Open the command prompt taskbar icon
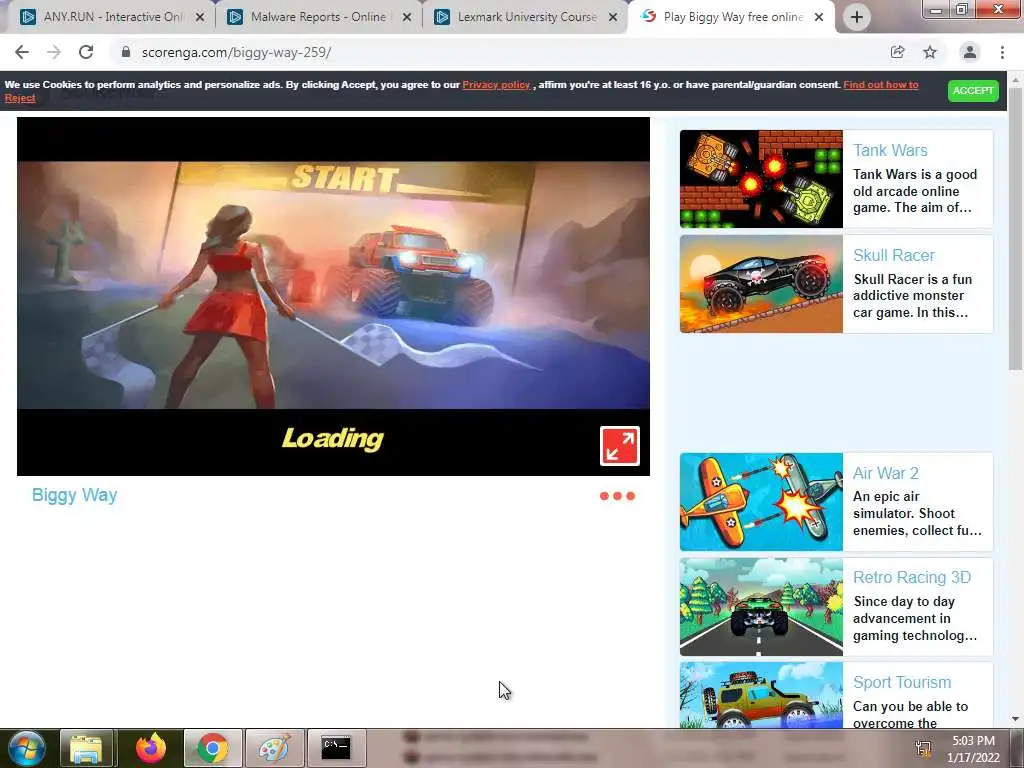The image size is (1024, 768). [x=336, y=748]
